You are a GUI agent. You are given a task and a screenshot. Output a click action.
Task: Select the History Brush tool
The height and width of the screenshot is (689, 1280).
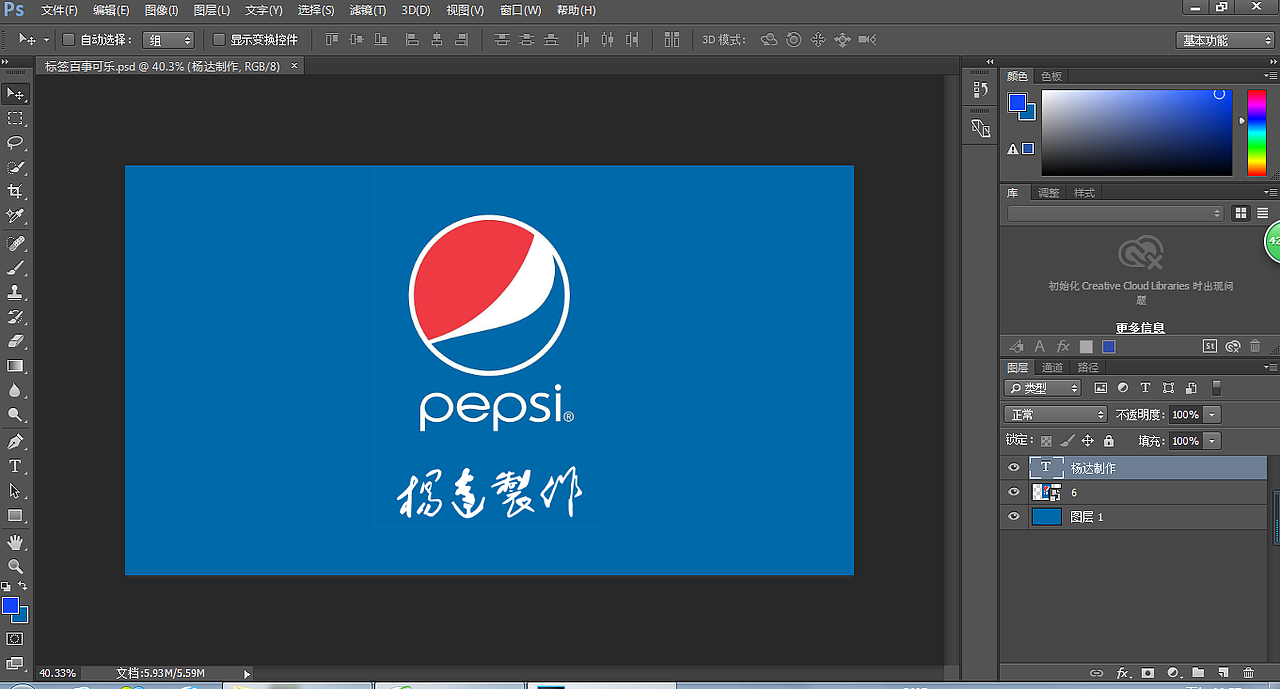pyautogui.click(x=15, y=317)
